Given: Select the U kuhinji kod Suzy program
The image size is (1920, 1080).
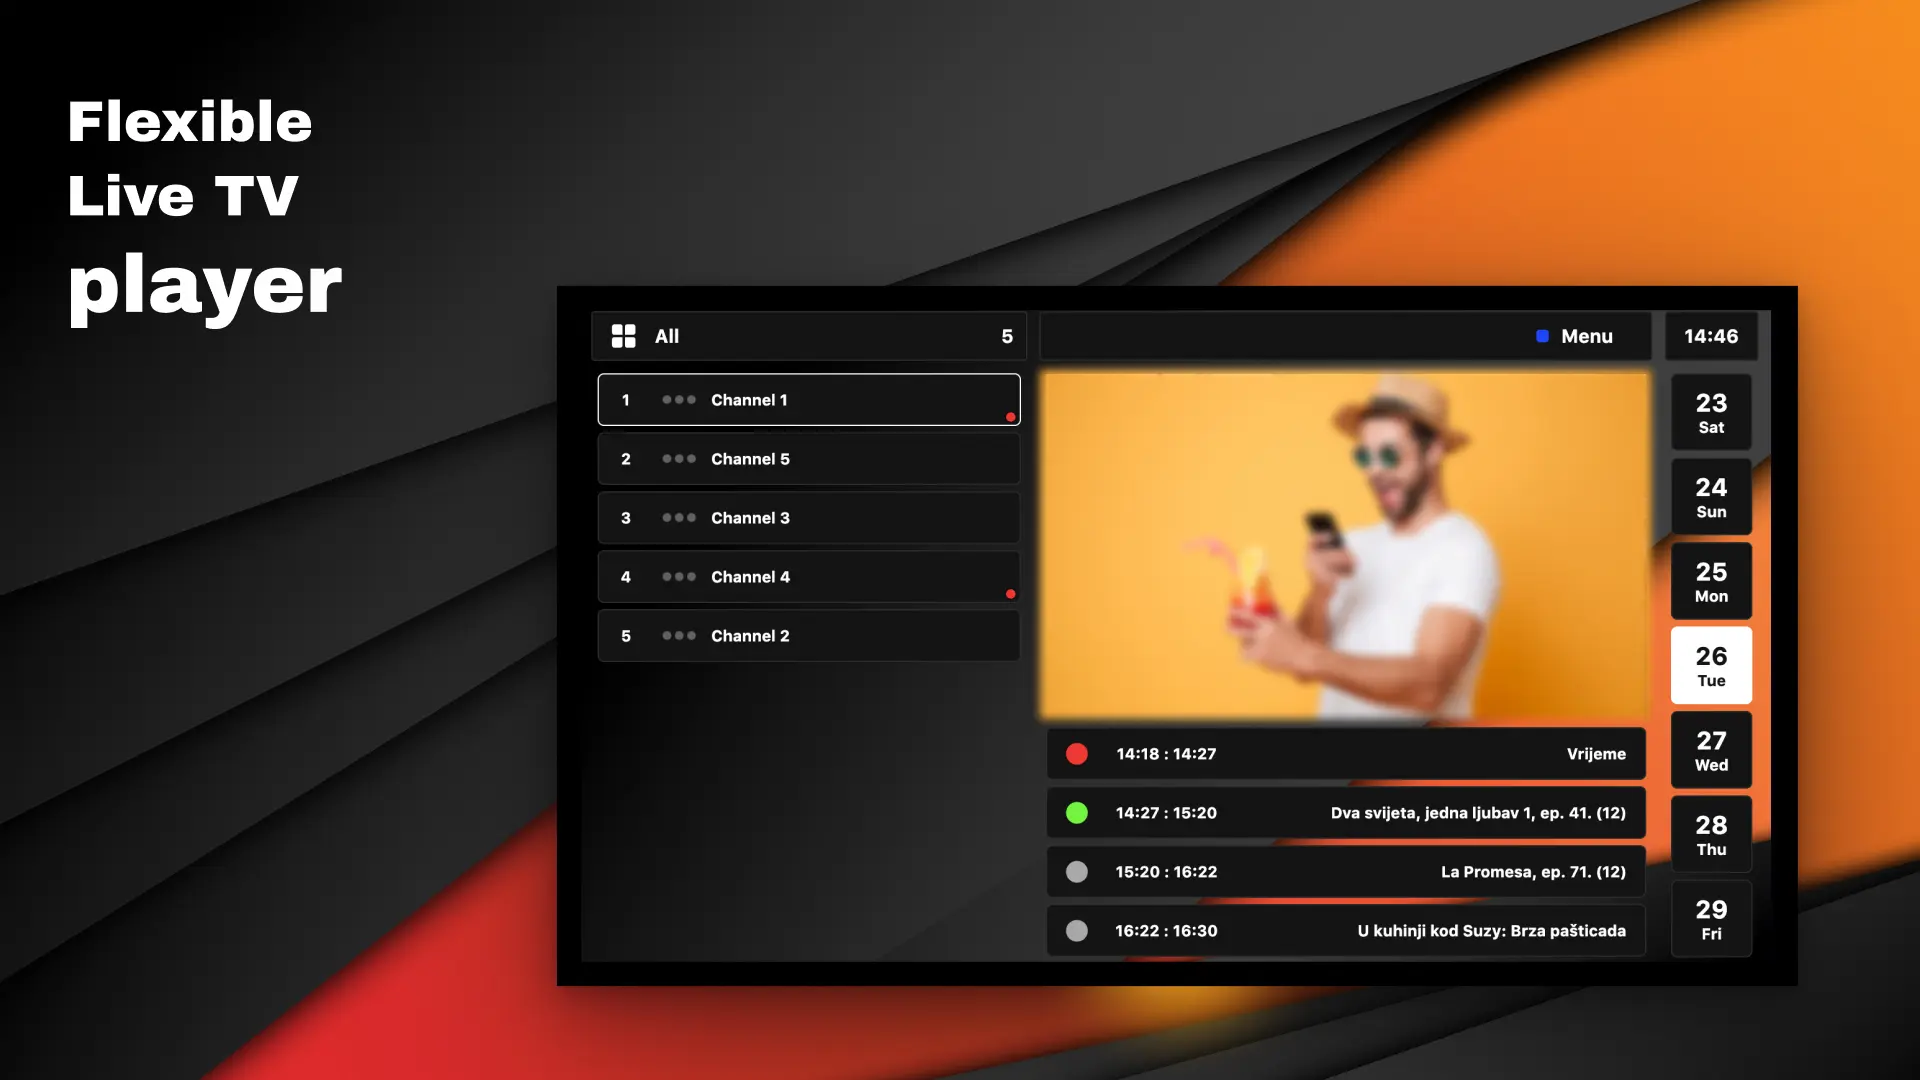Looking at the screenshot, I should 1345,931.
